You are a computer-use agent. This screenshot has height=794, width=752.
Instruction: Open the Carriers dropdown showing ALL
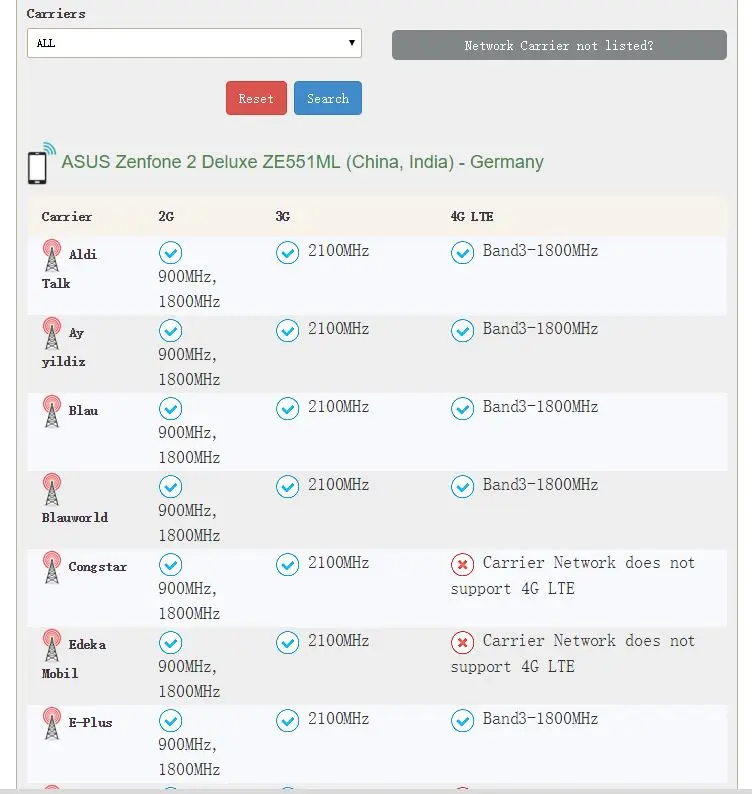point(194,43)
